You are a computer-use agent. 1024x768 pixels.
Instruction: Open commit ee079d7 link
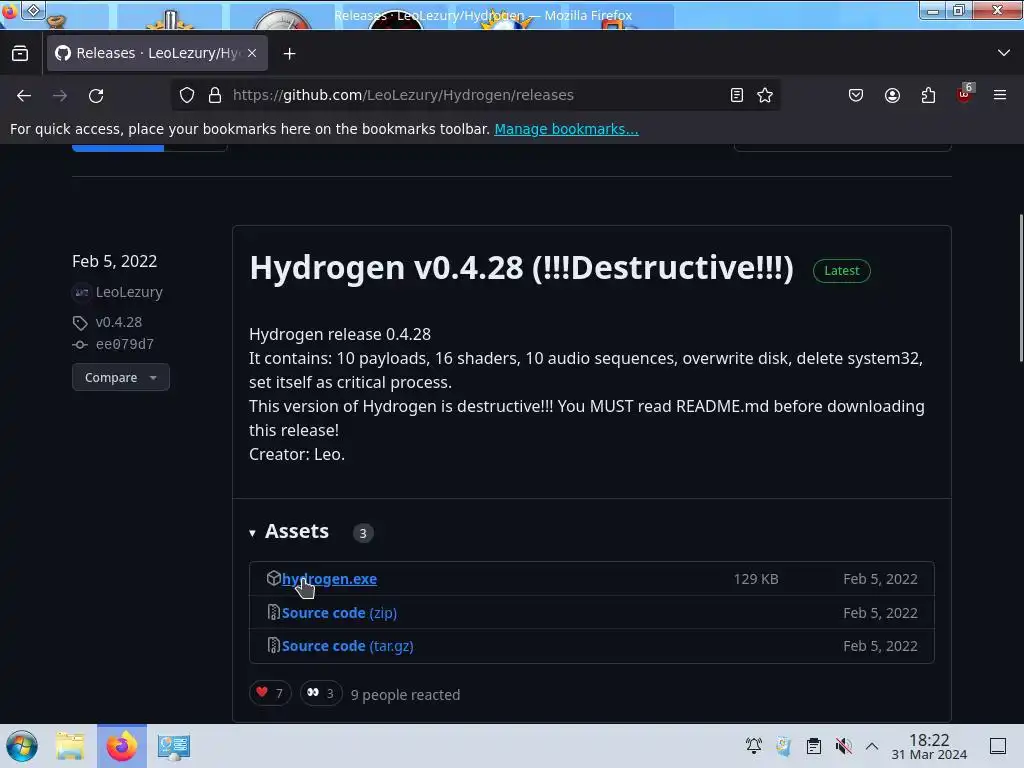tap(125, 344)
